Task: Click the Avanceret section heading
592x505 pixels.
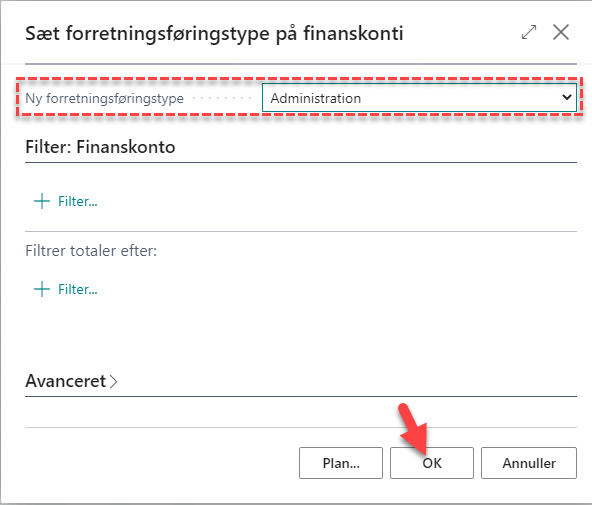Action: click(x=66, y=381)
